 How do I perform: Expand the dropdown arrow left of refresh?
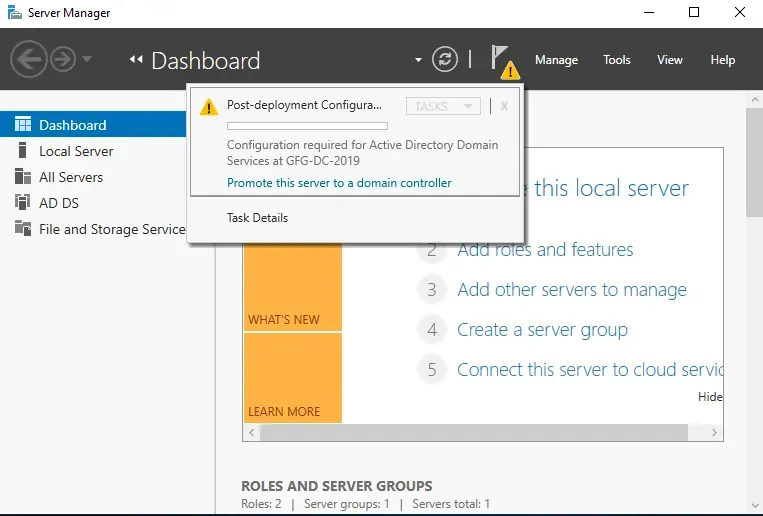[x=418, y=60]
